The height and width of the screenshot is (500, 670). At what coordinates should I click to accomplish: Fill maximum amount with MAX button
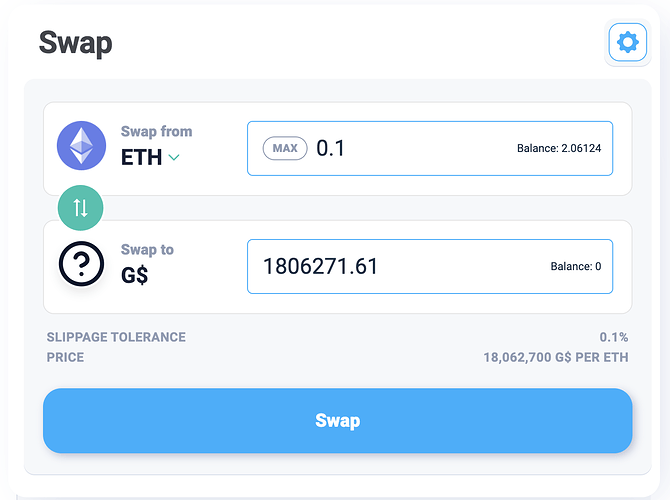coord(285,148)
